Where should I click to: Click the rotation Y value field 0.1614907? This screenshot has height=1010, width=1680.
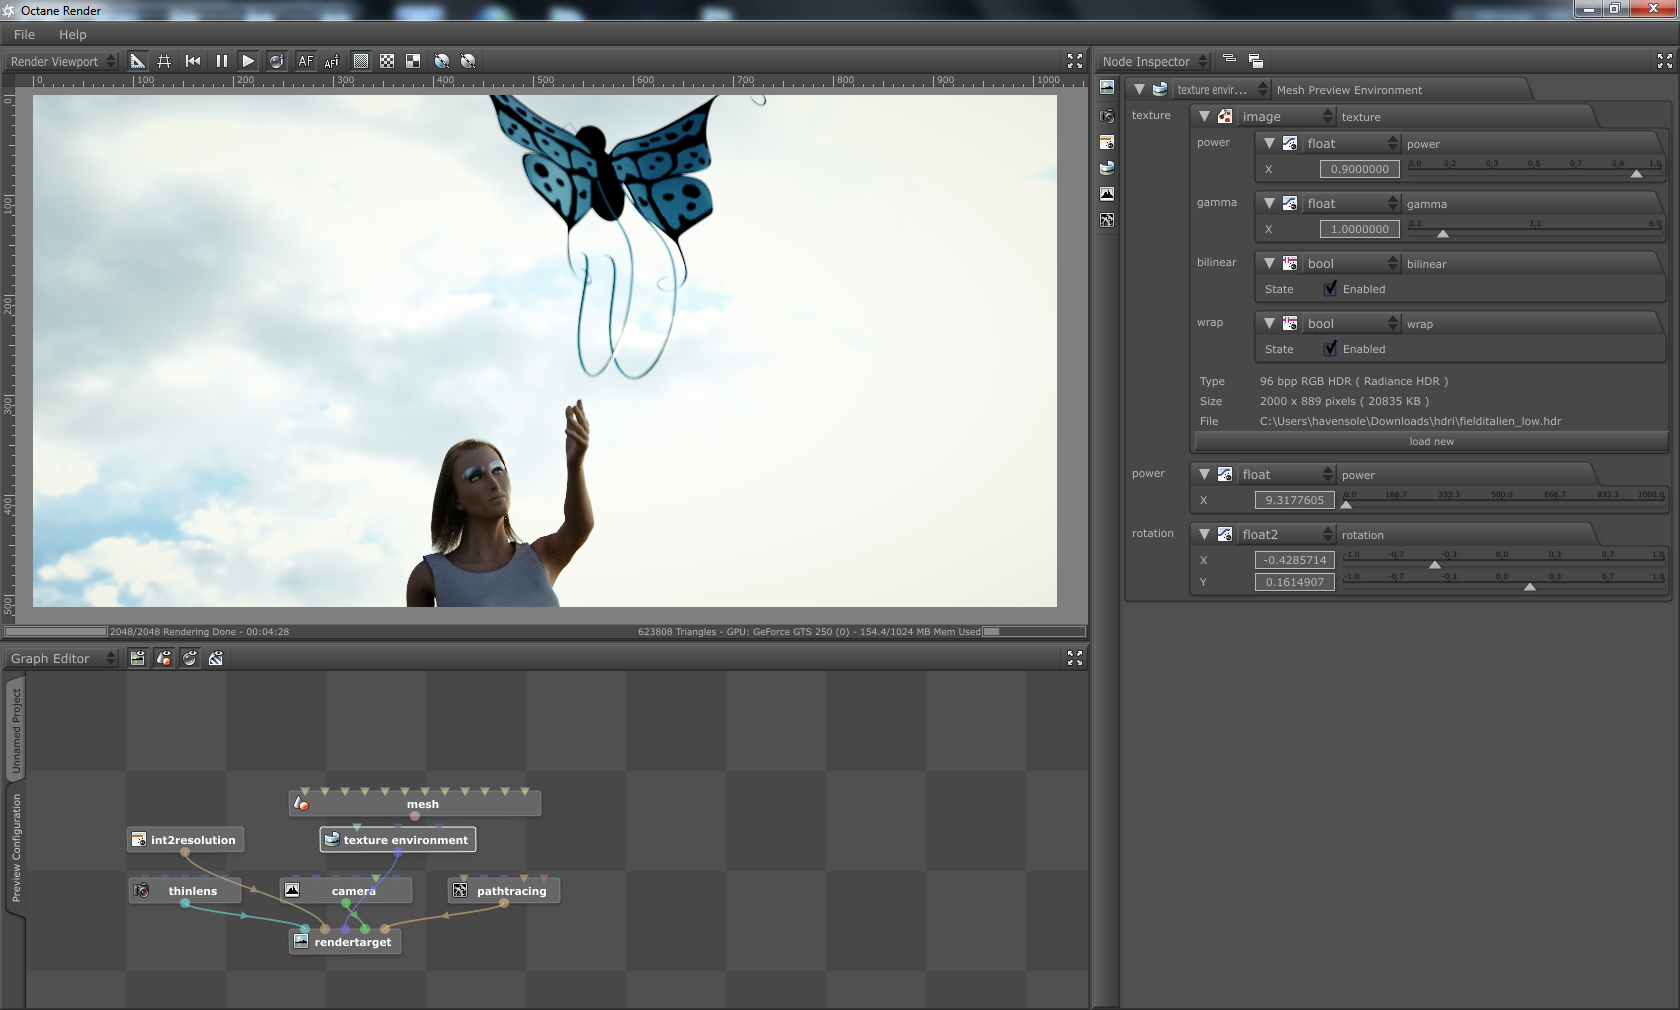pyautogui.click(x=1294, y=582)
